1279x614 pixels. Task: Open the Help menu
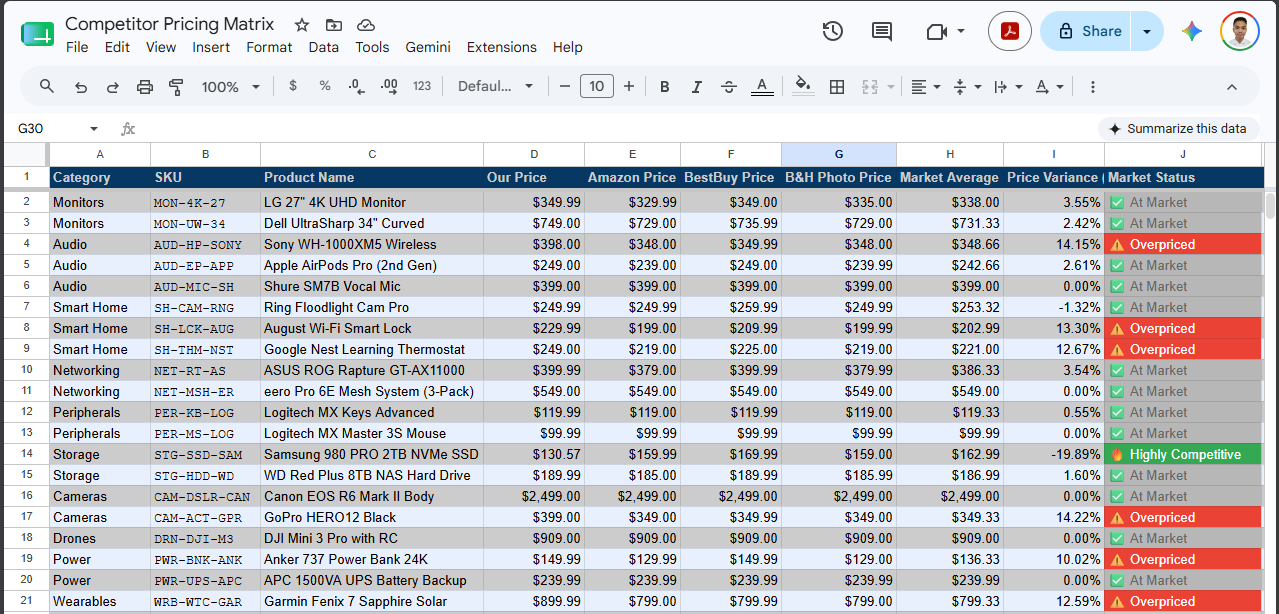tap(567, 47)
